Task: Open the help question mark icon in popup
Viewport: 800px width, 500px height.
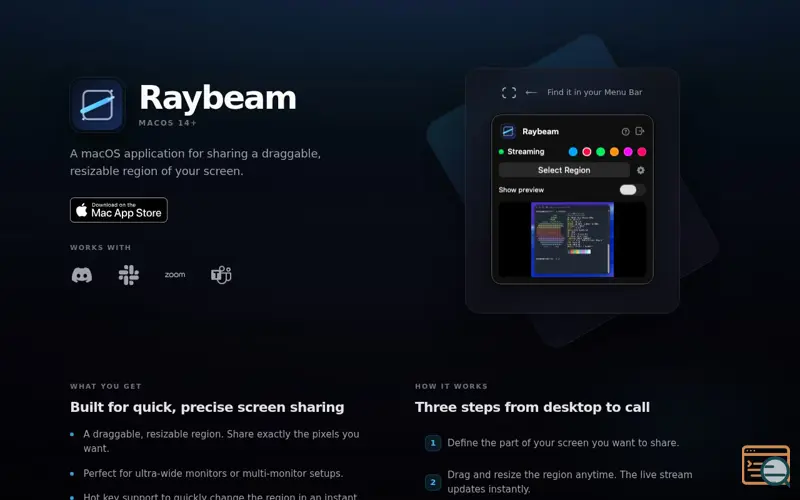Action: point(626,132)
